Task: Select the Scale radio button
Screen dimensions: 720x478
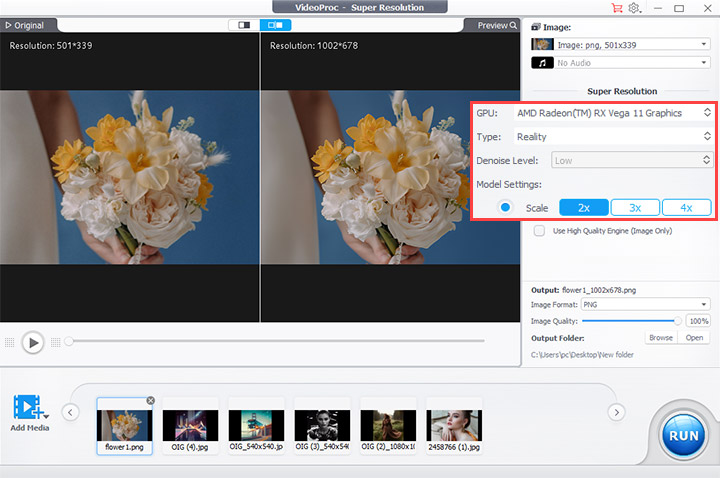Action: click(x=506, y=208)
